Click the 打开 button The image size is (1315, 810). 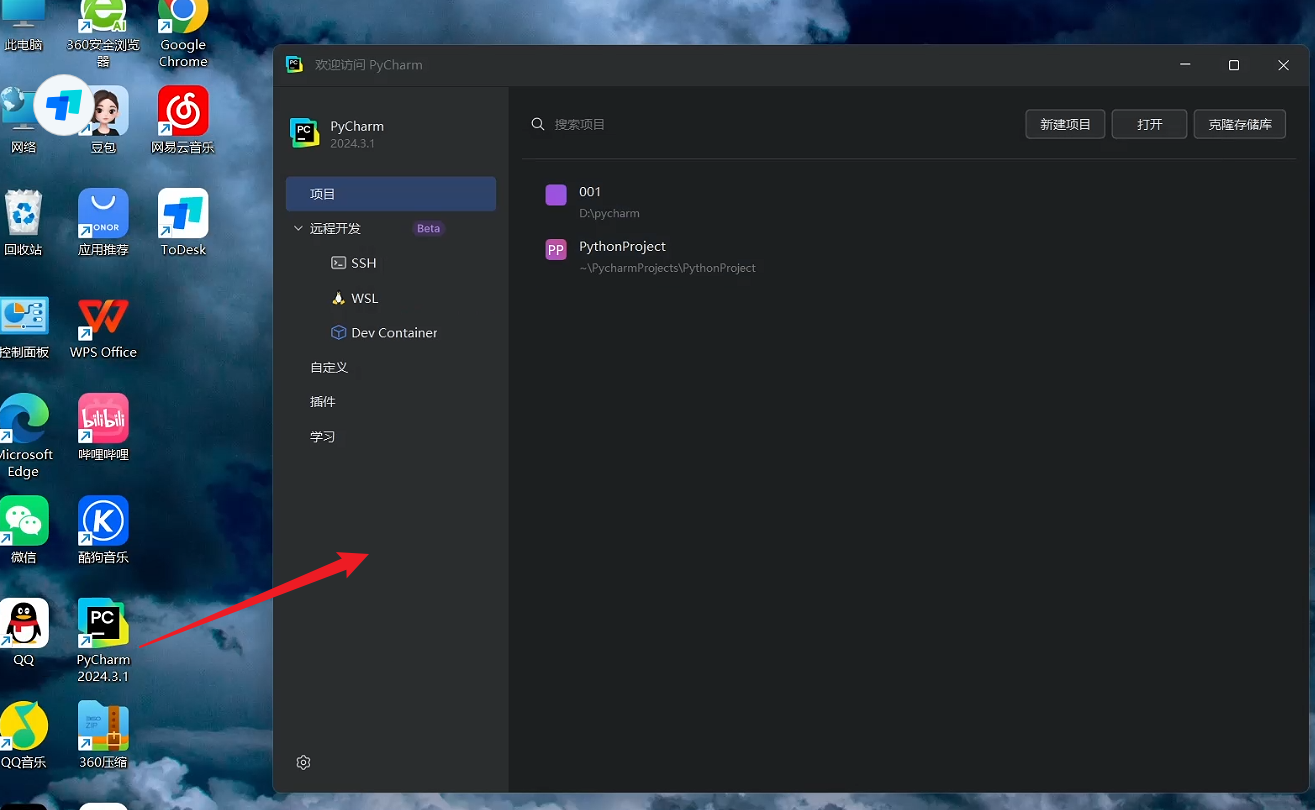click(1150, 124)
